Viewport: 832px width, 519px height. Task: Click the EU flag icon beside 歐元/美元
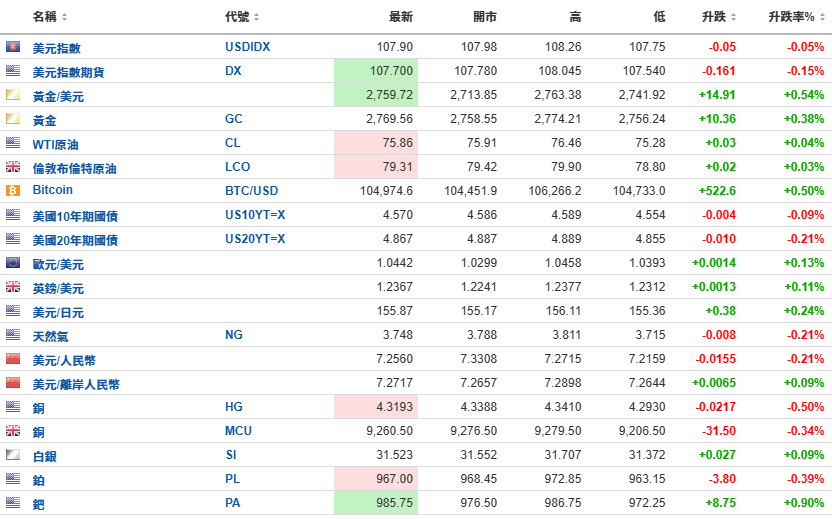click(x=13, y=262)
